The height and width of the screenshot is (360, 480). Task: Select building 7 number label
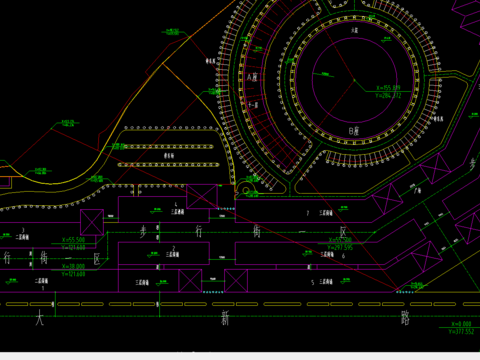(x=308, y=213)
